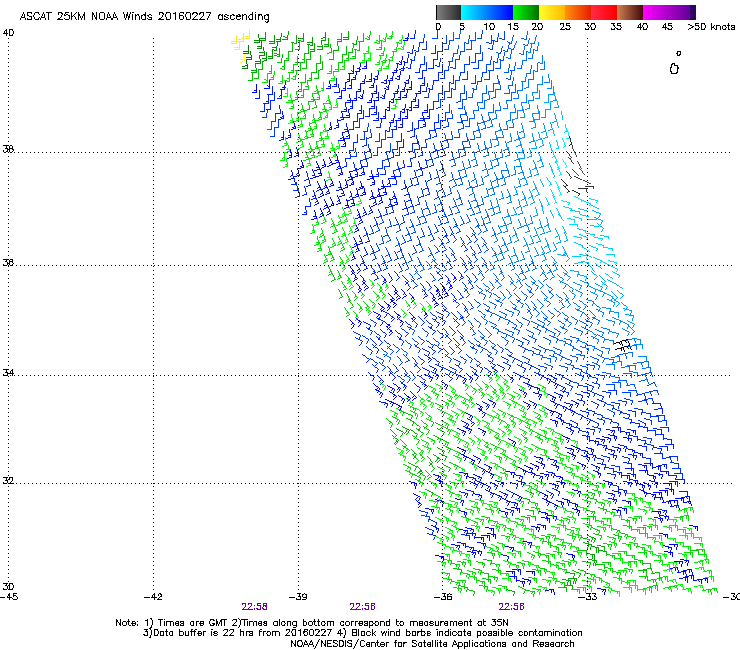The height and width of the screenshot is (650, 740).
Task: Click the longitude label '-33'
Action: point(588,597)
